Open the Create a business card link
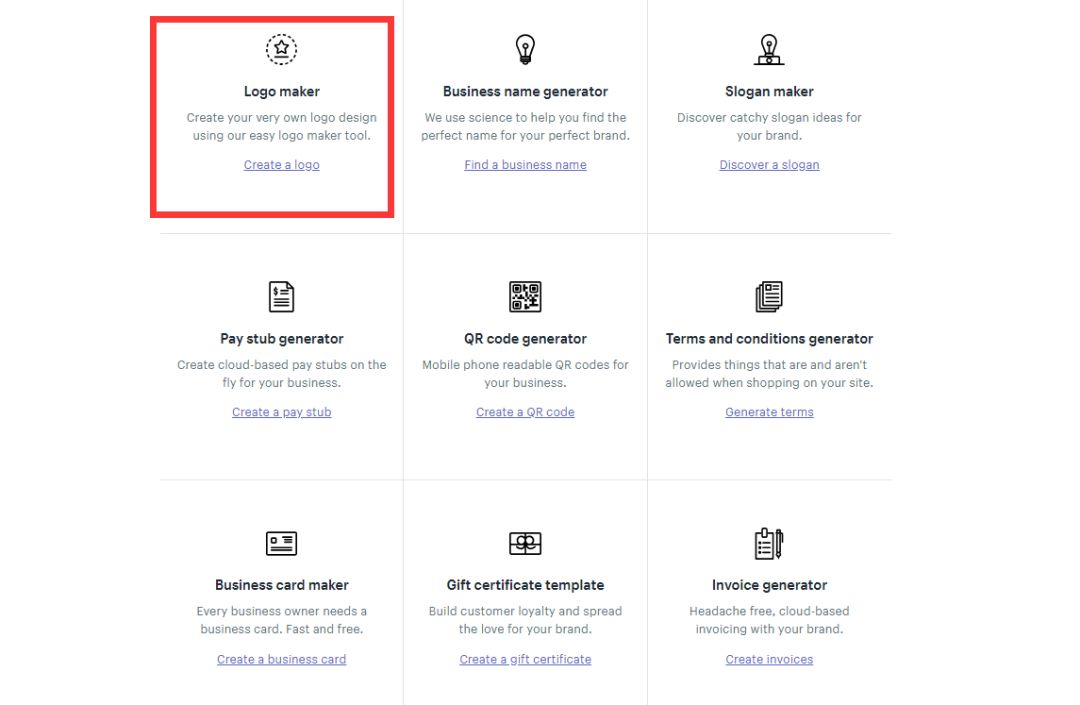Image resolution: width=1080 pixels, height=705 pixels. tap(281, 658)
